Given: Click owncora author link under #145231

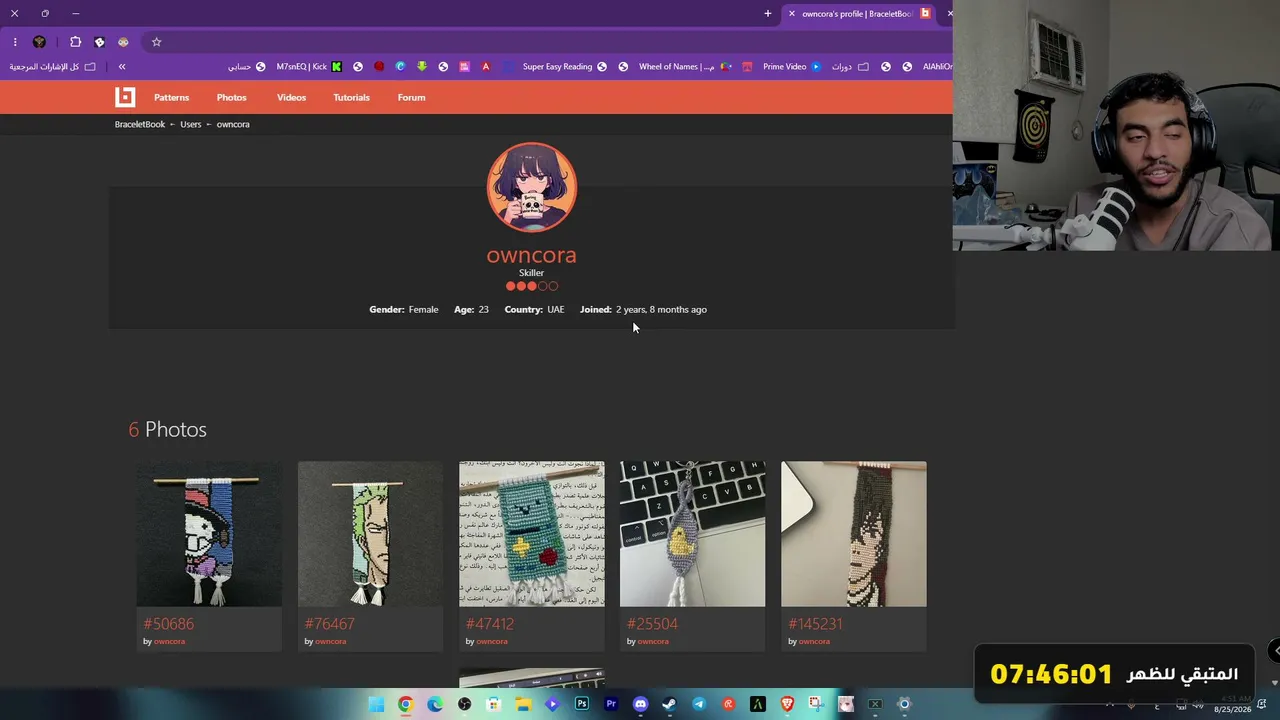Looking at the screenshot, I should tap(814, 641).
